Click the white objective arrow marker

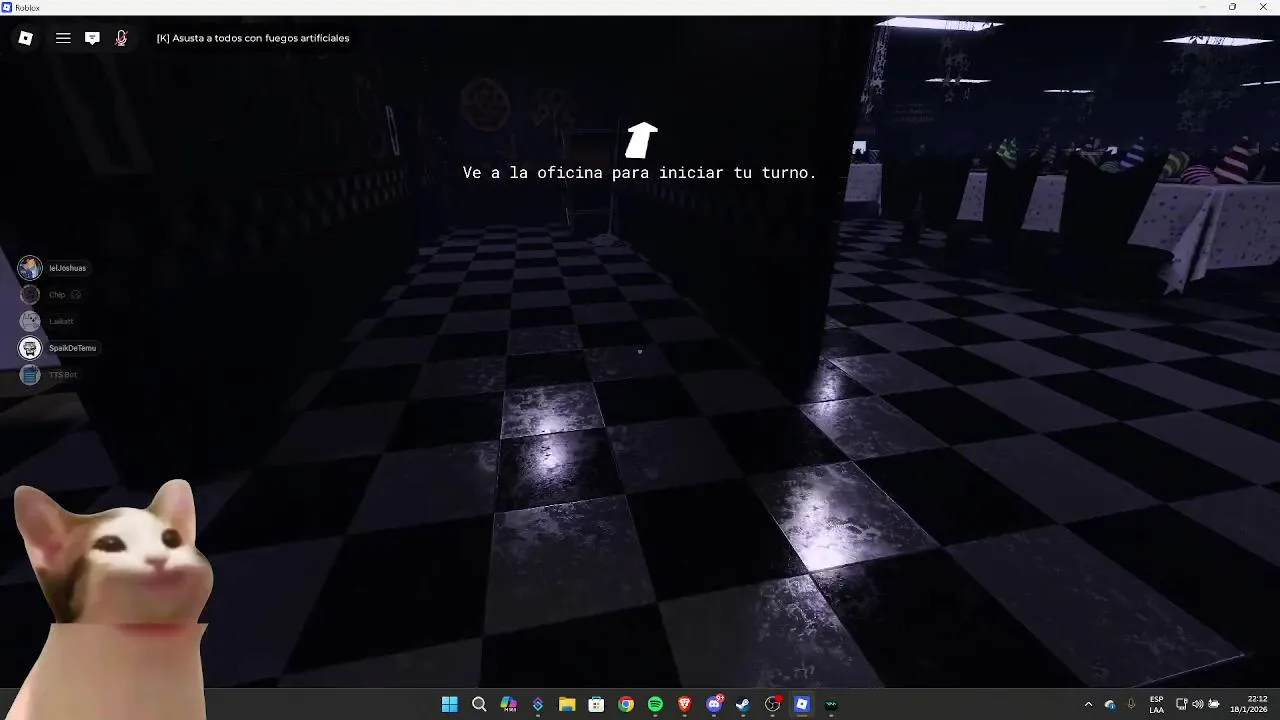(641, 140)
